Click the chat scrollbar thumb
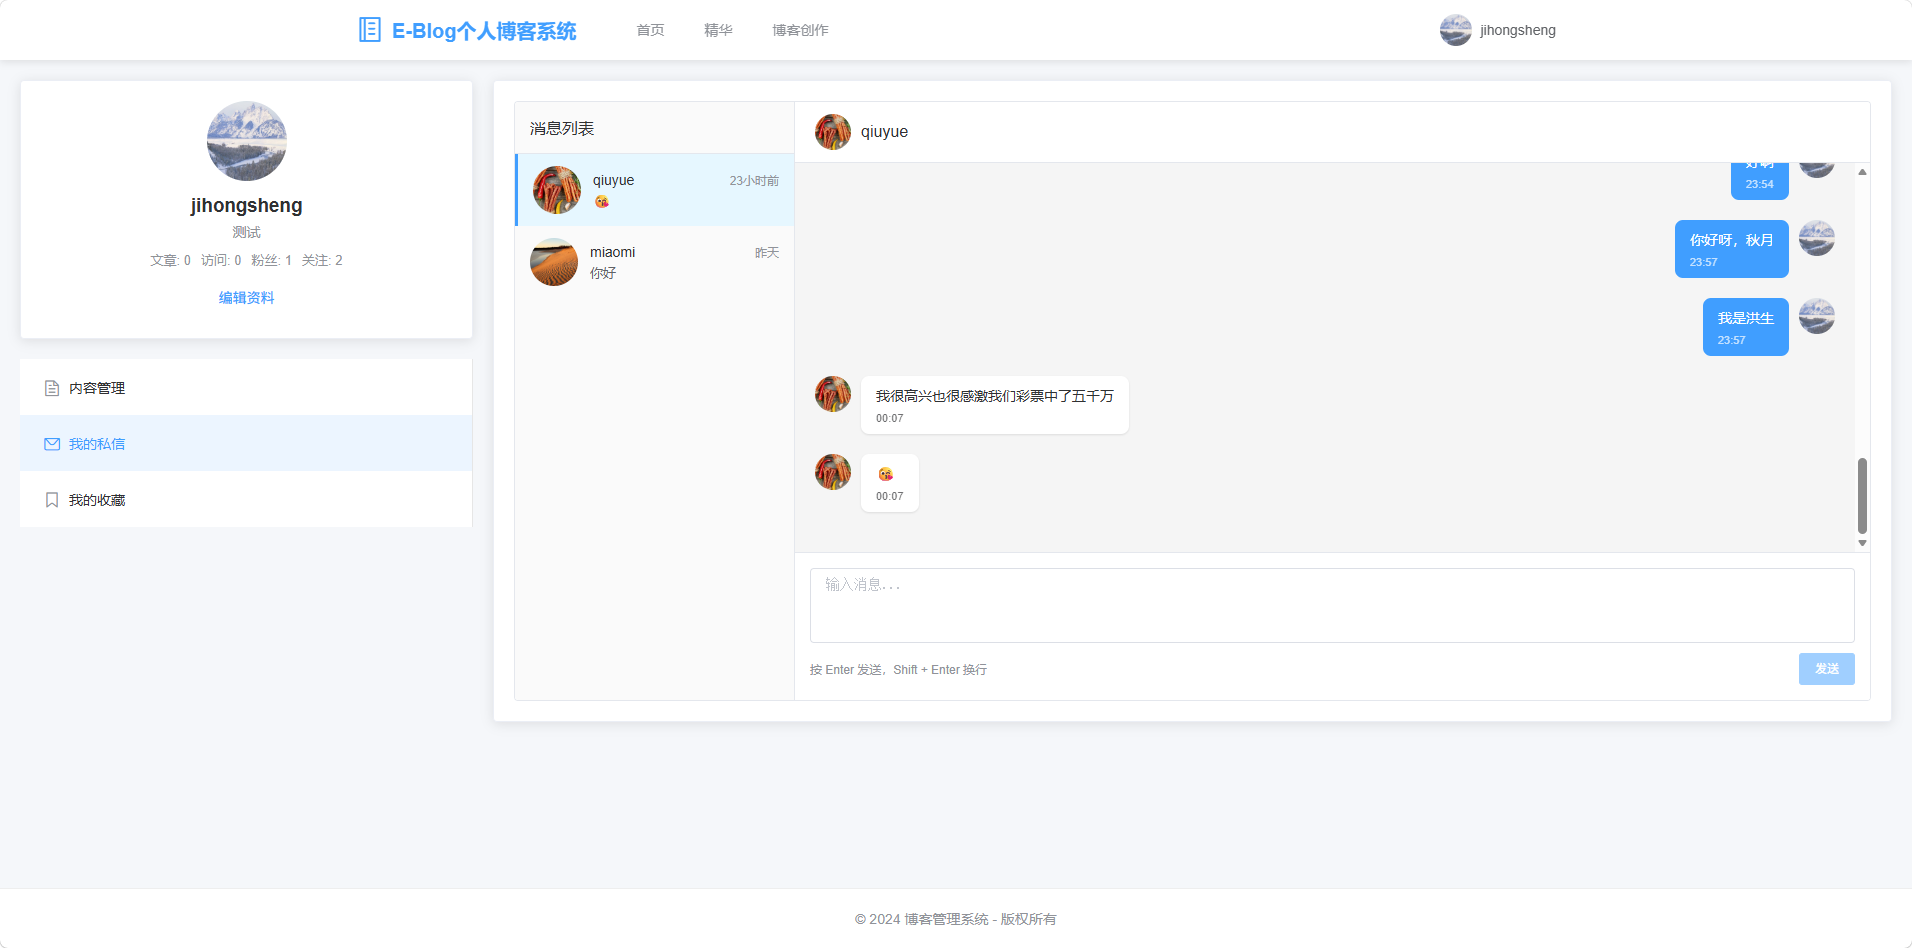Image resolution: width=1912 pixels, height=948 pixels. pos(1862,496)
